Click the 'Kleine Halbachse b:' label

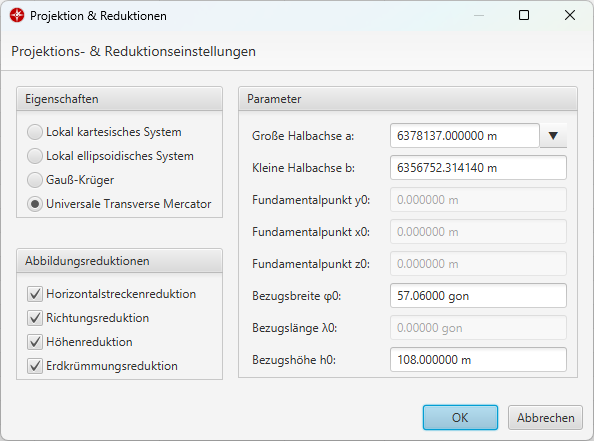(x=303, y=168)
